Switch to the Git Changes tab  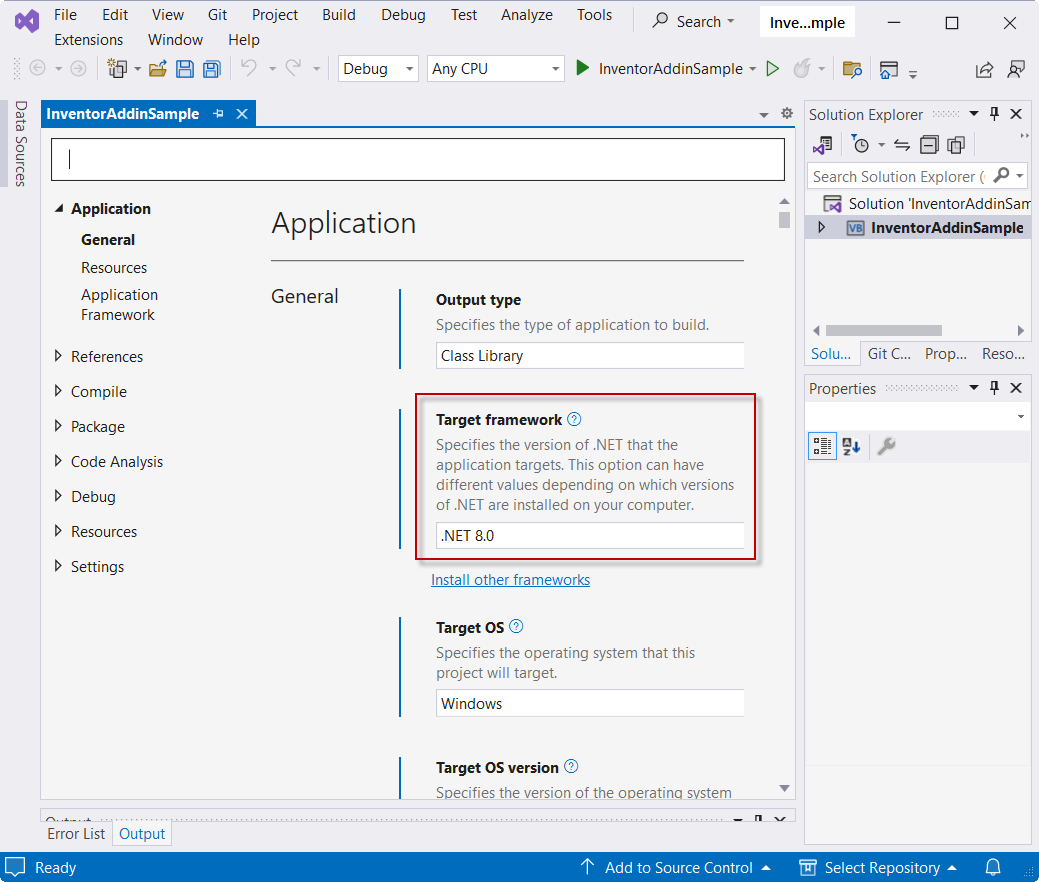[889, 354]
